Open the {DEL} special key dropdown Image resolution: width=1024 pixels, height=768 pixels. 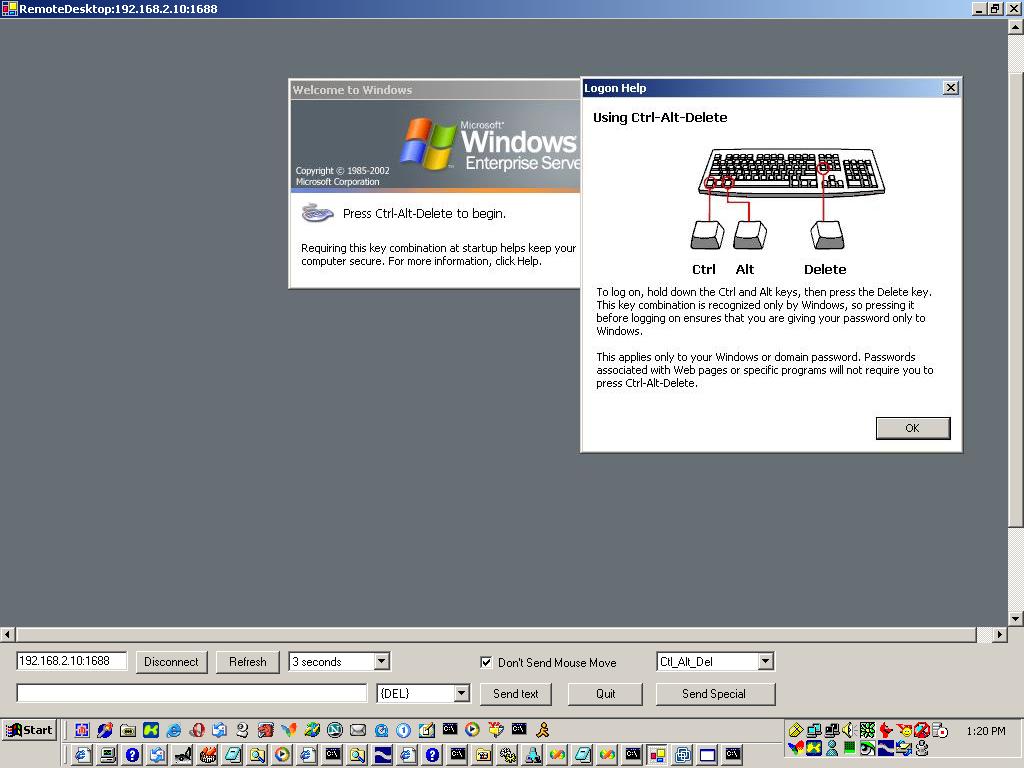point(462,693)
